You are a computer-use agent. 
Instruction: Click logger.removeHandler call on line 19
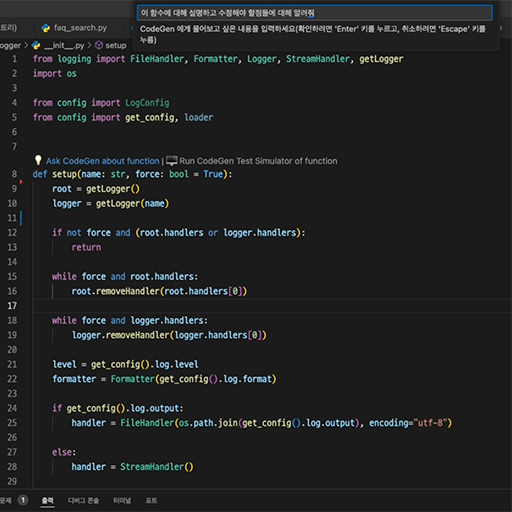[x=169, y=335]
